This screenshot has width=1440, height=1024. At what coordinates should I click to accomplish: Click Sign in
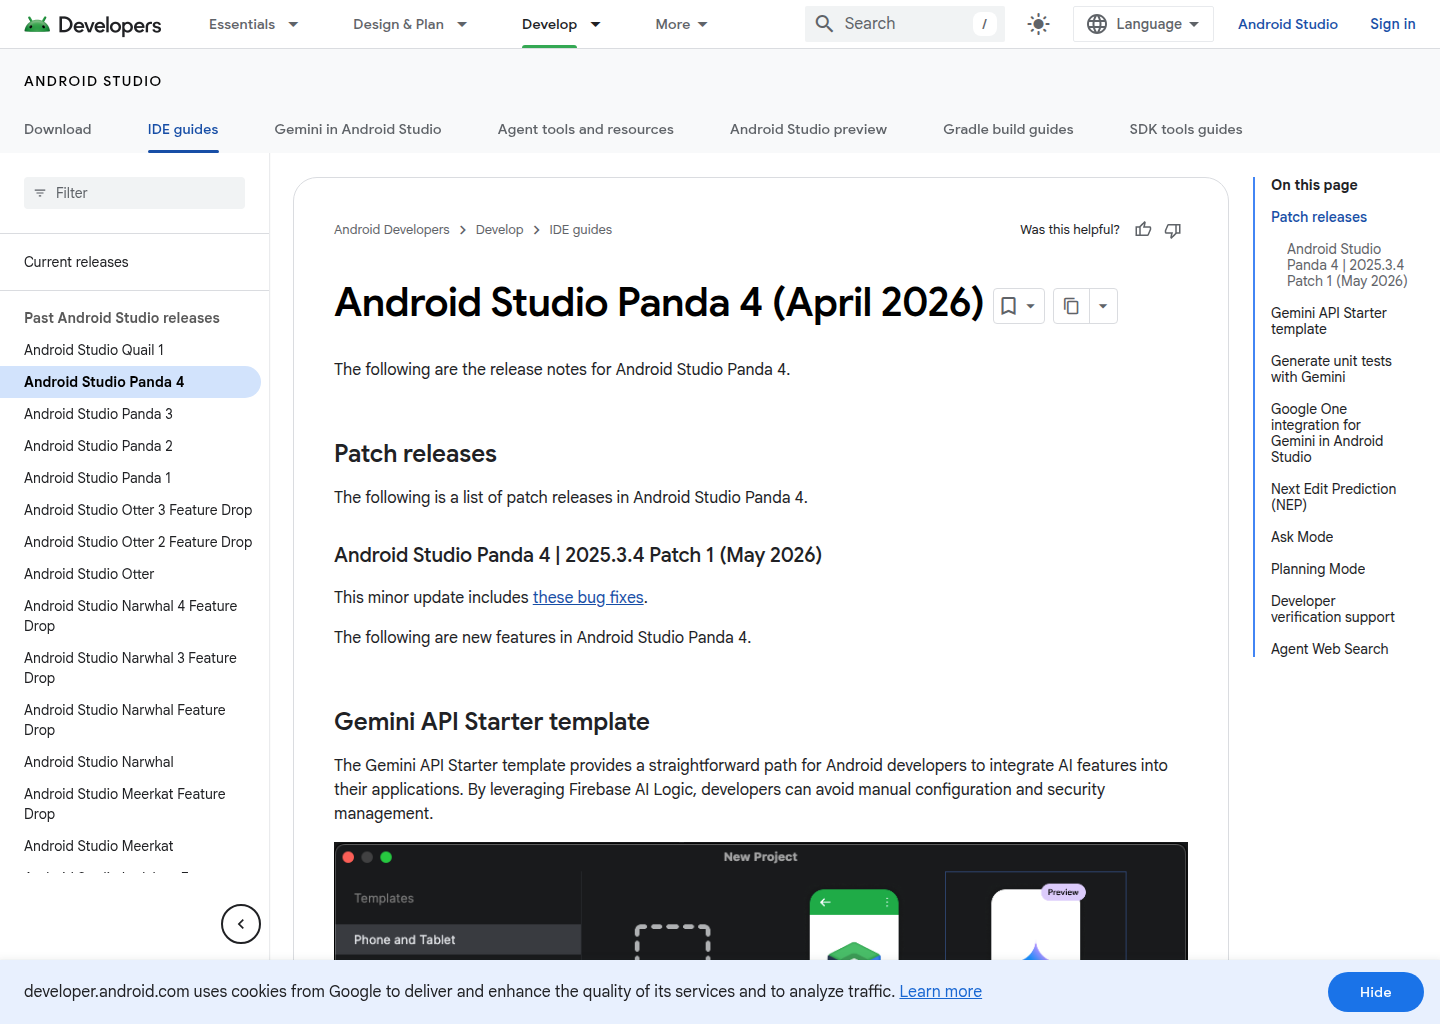[1393, 24]
